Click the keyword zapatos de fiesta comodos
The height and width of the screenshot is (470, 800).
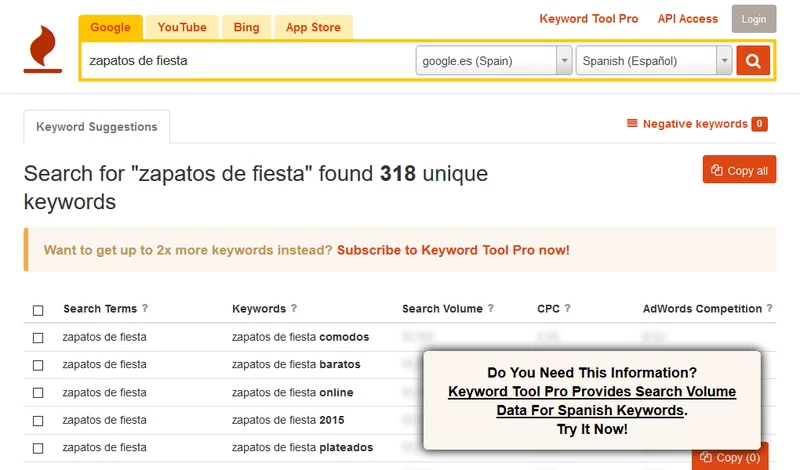[x=301, y=337]
